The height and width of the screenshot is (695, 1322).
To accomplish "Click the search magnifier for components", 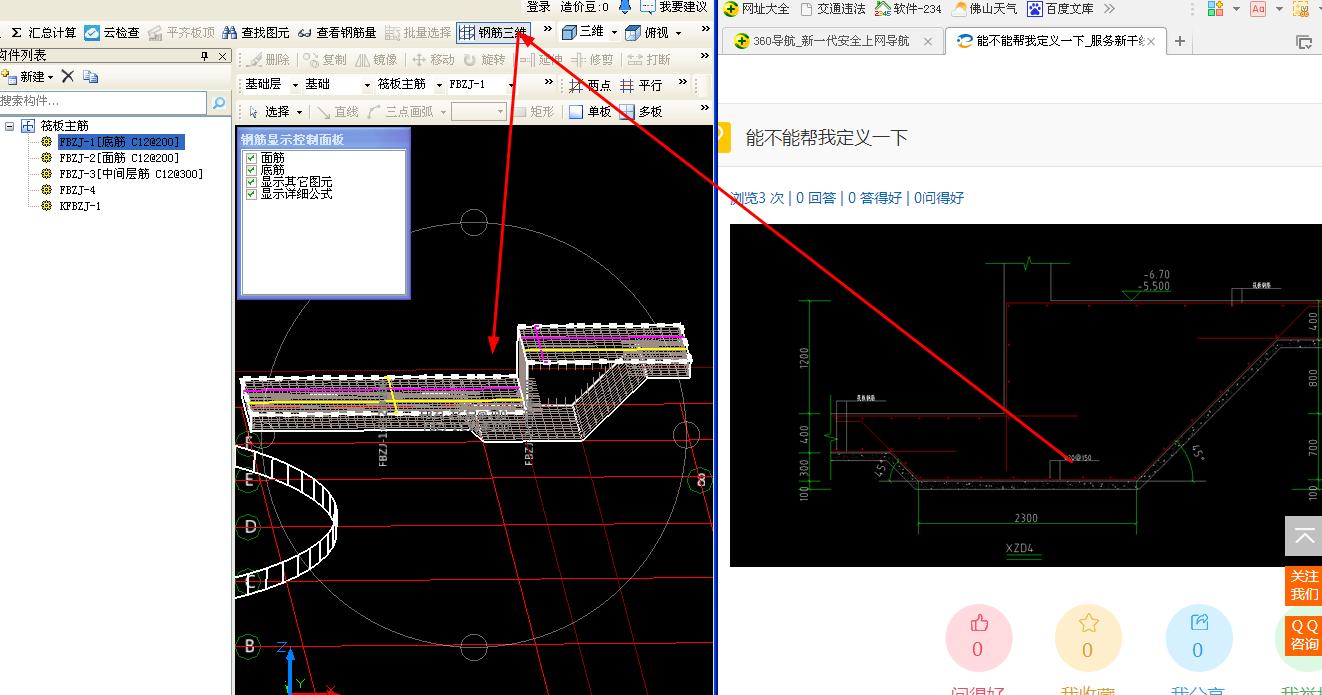I will [x=219, y=101].
